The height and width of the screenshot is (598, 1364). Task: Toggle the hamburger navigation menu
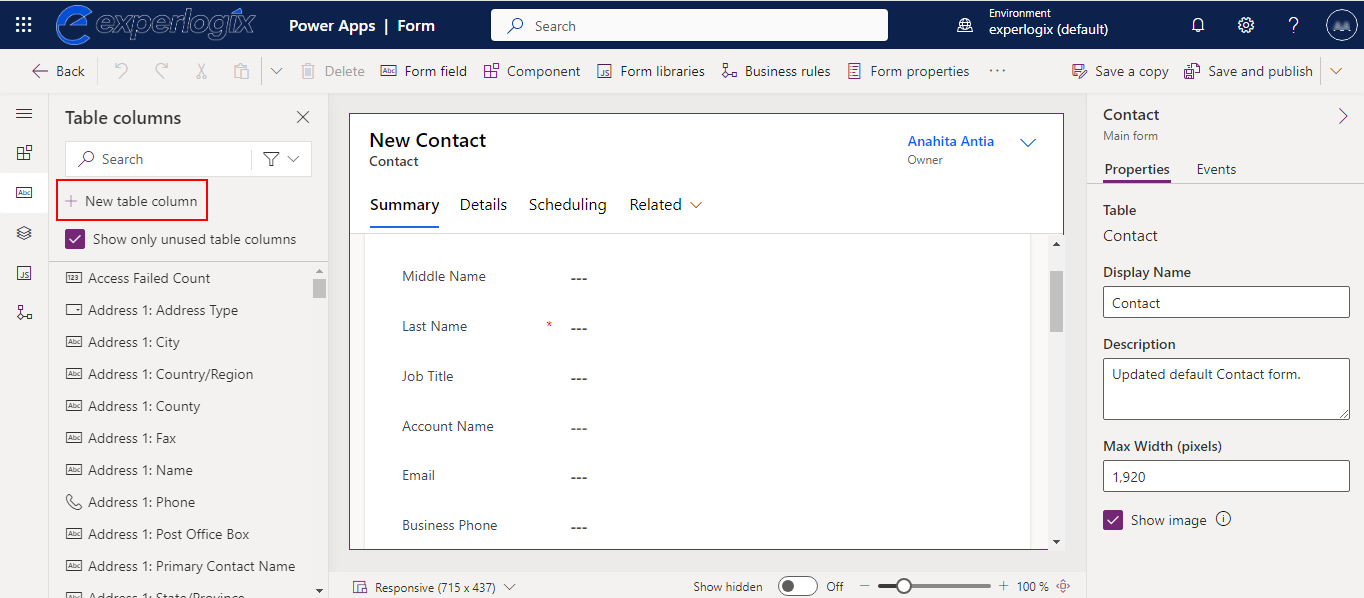point(24,114)
